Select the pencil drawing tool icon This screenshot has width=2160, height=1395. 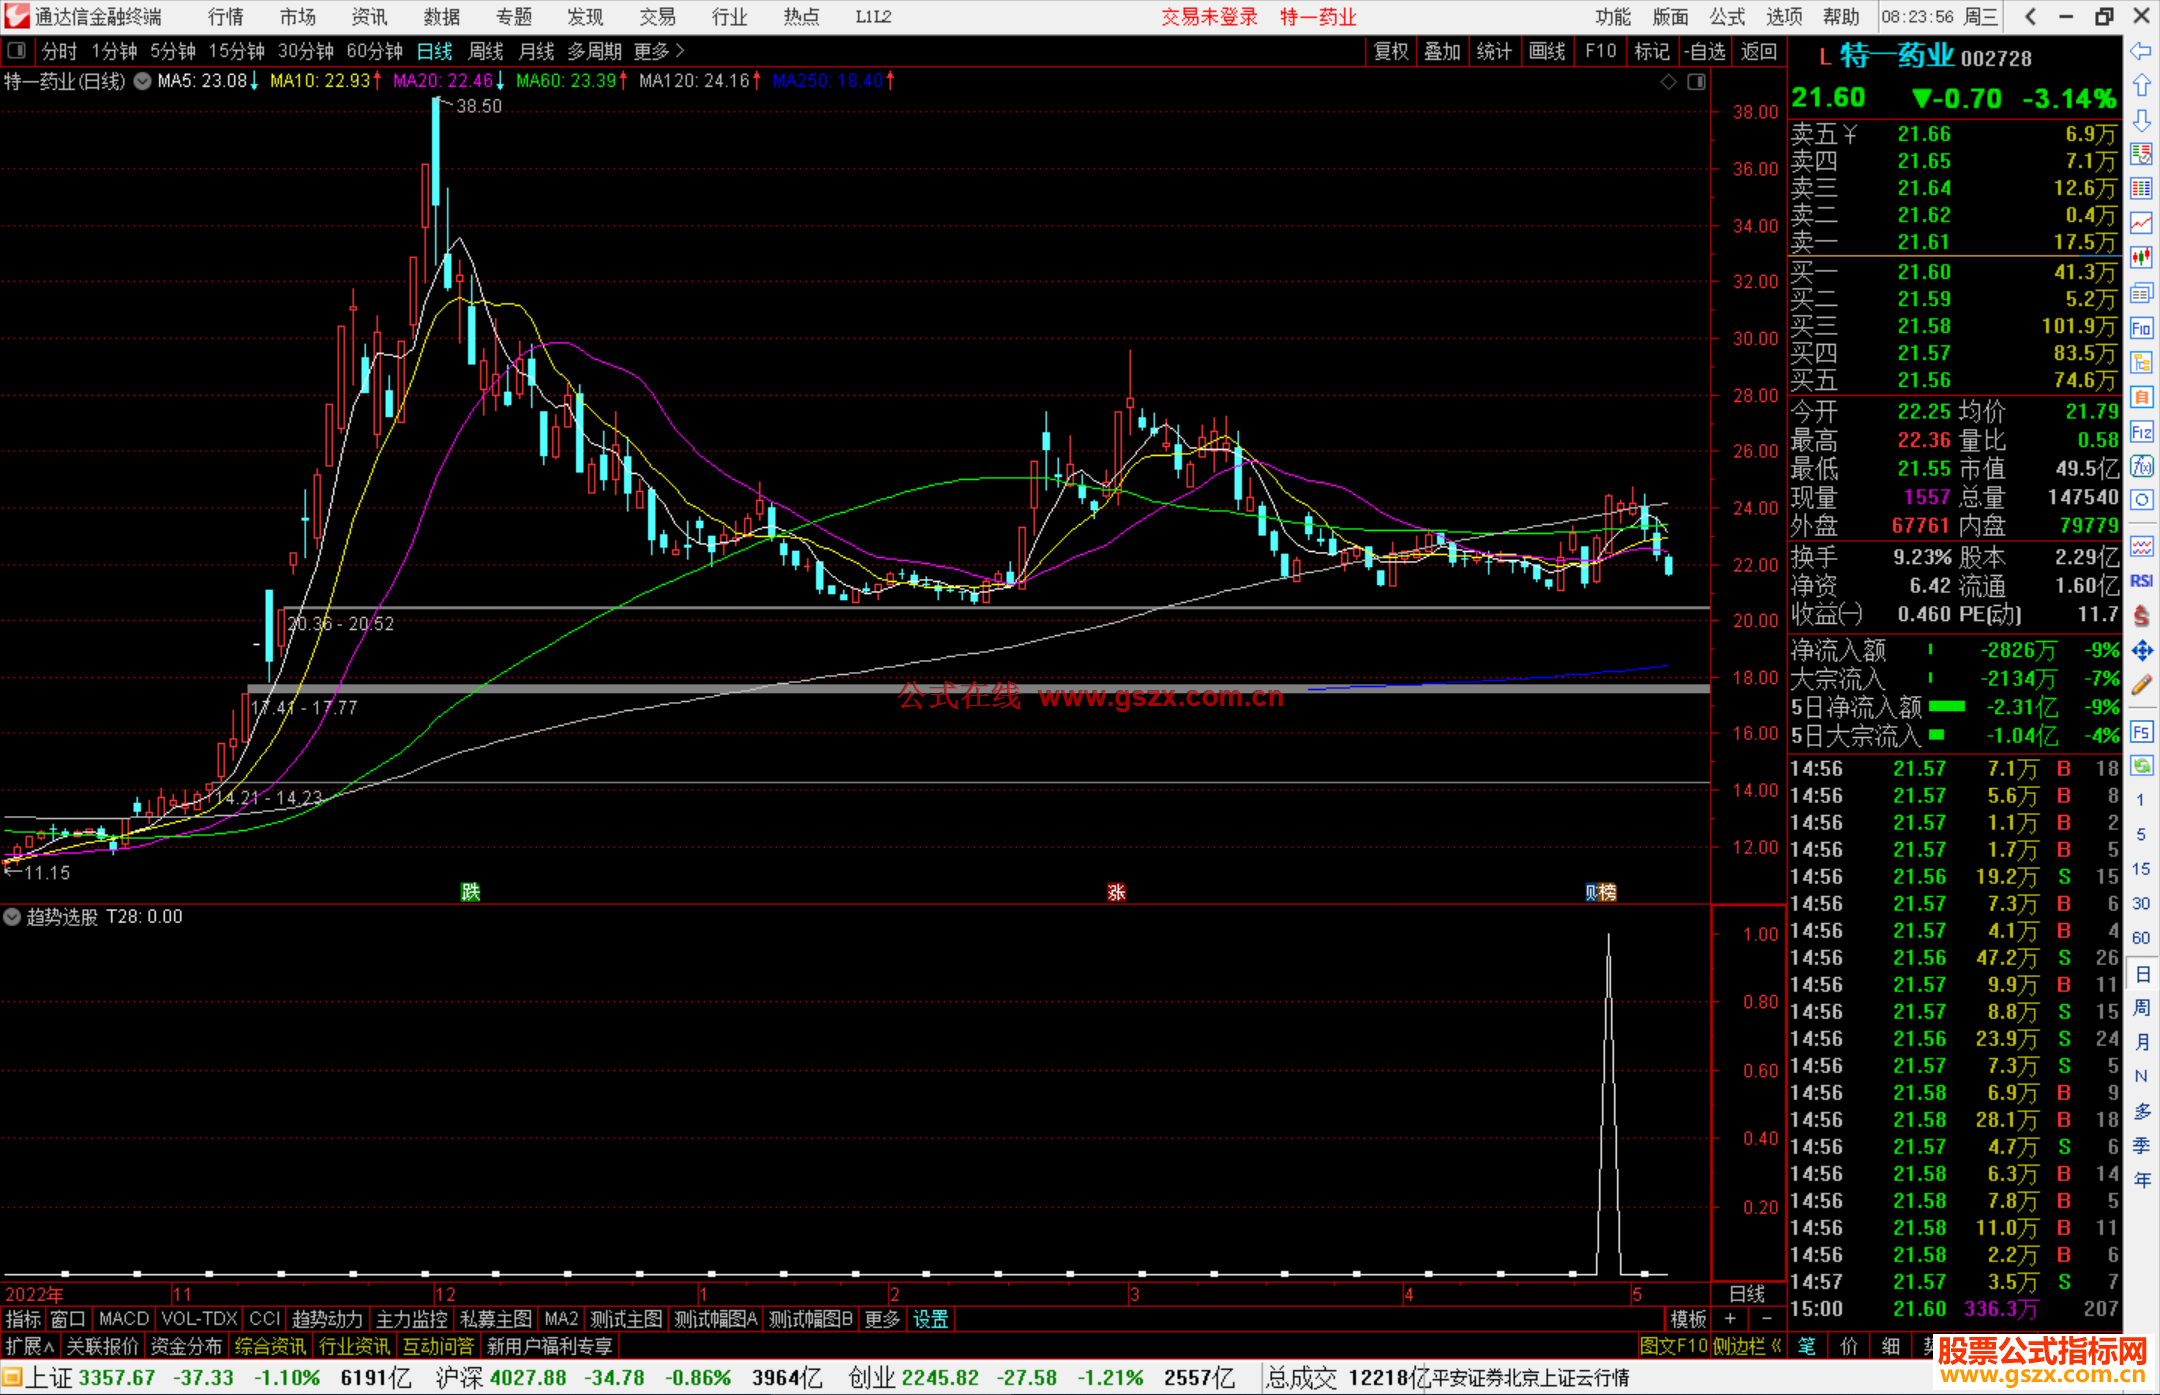click(2141, 685)
